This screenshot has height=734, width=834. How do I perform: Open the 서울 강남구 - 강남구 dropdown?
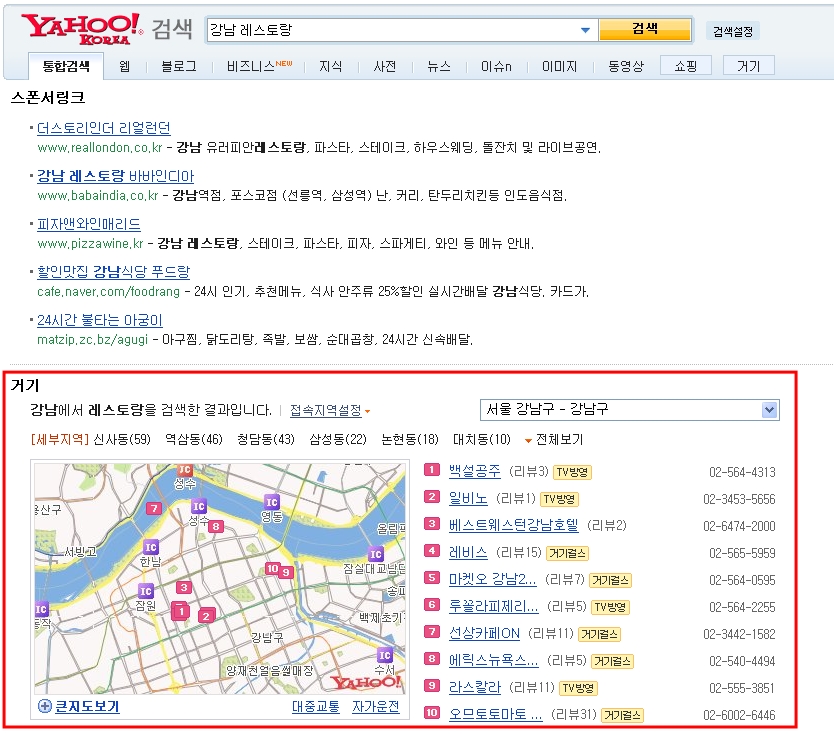pyautogui.click(x=630, y=410)
